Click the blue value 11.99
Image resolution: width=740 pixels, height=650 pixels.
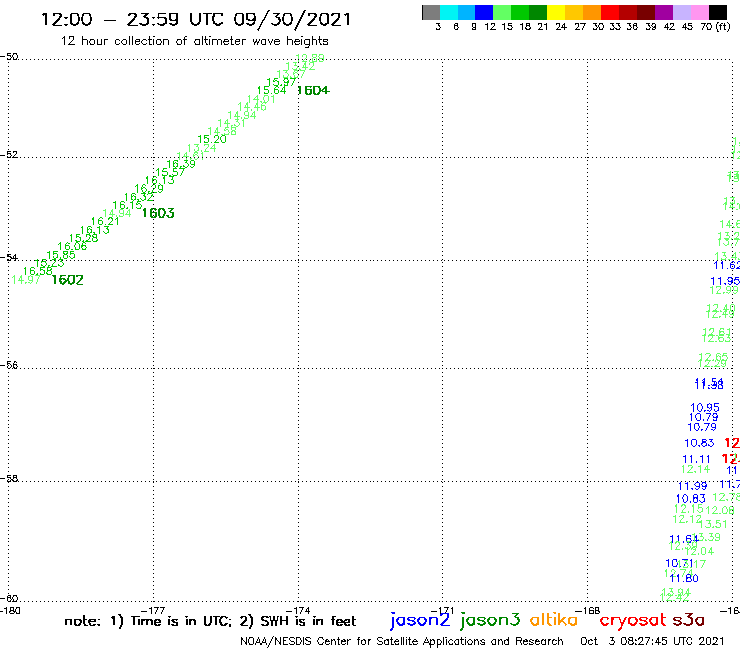pos(692,485)
